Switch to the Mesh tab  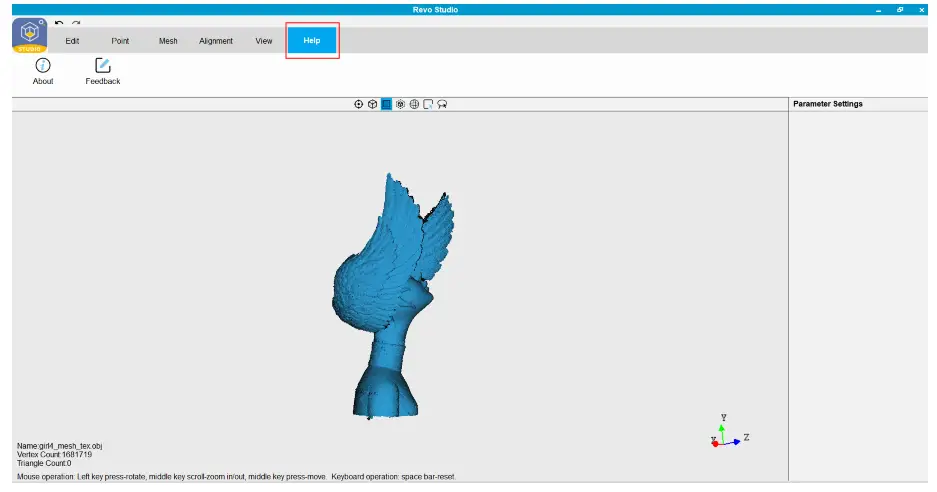[168, 41]
